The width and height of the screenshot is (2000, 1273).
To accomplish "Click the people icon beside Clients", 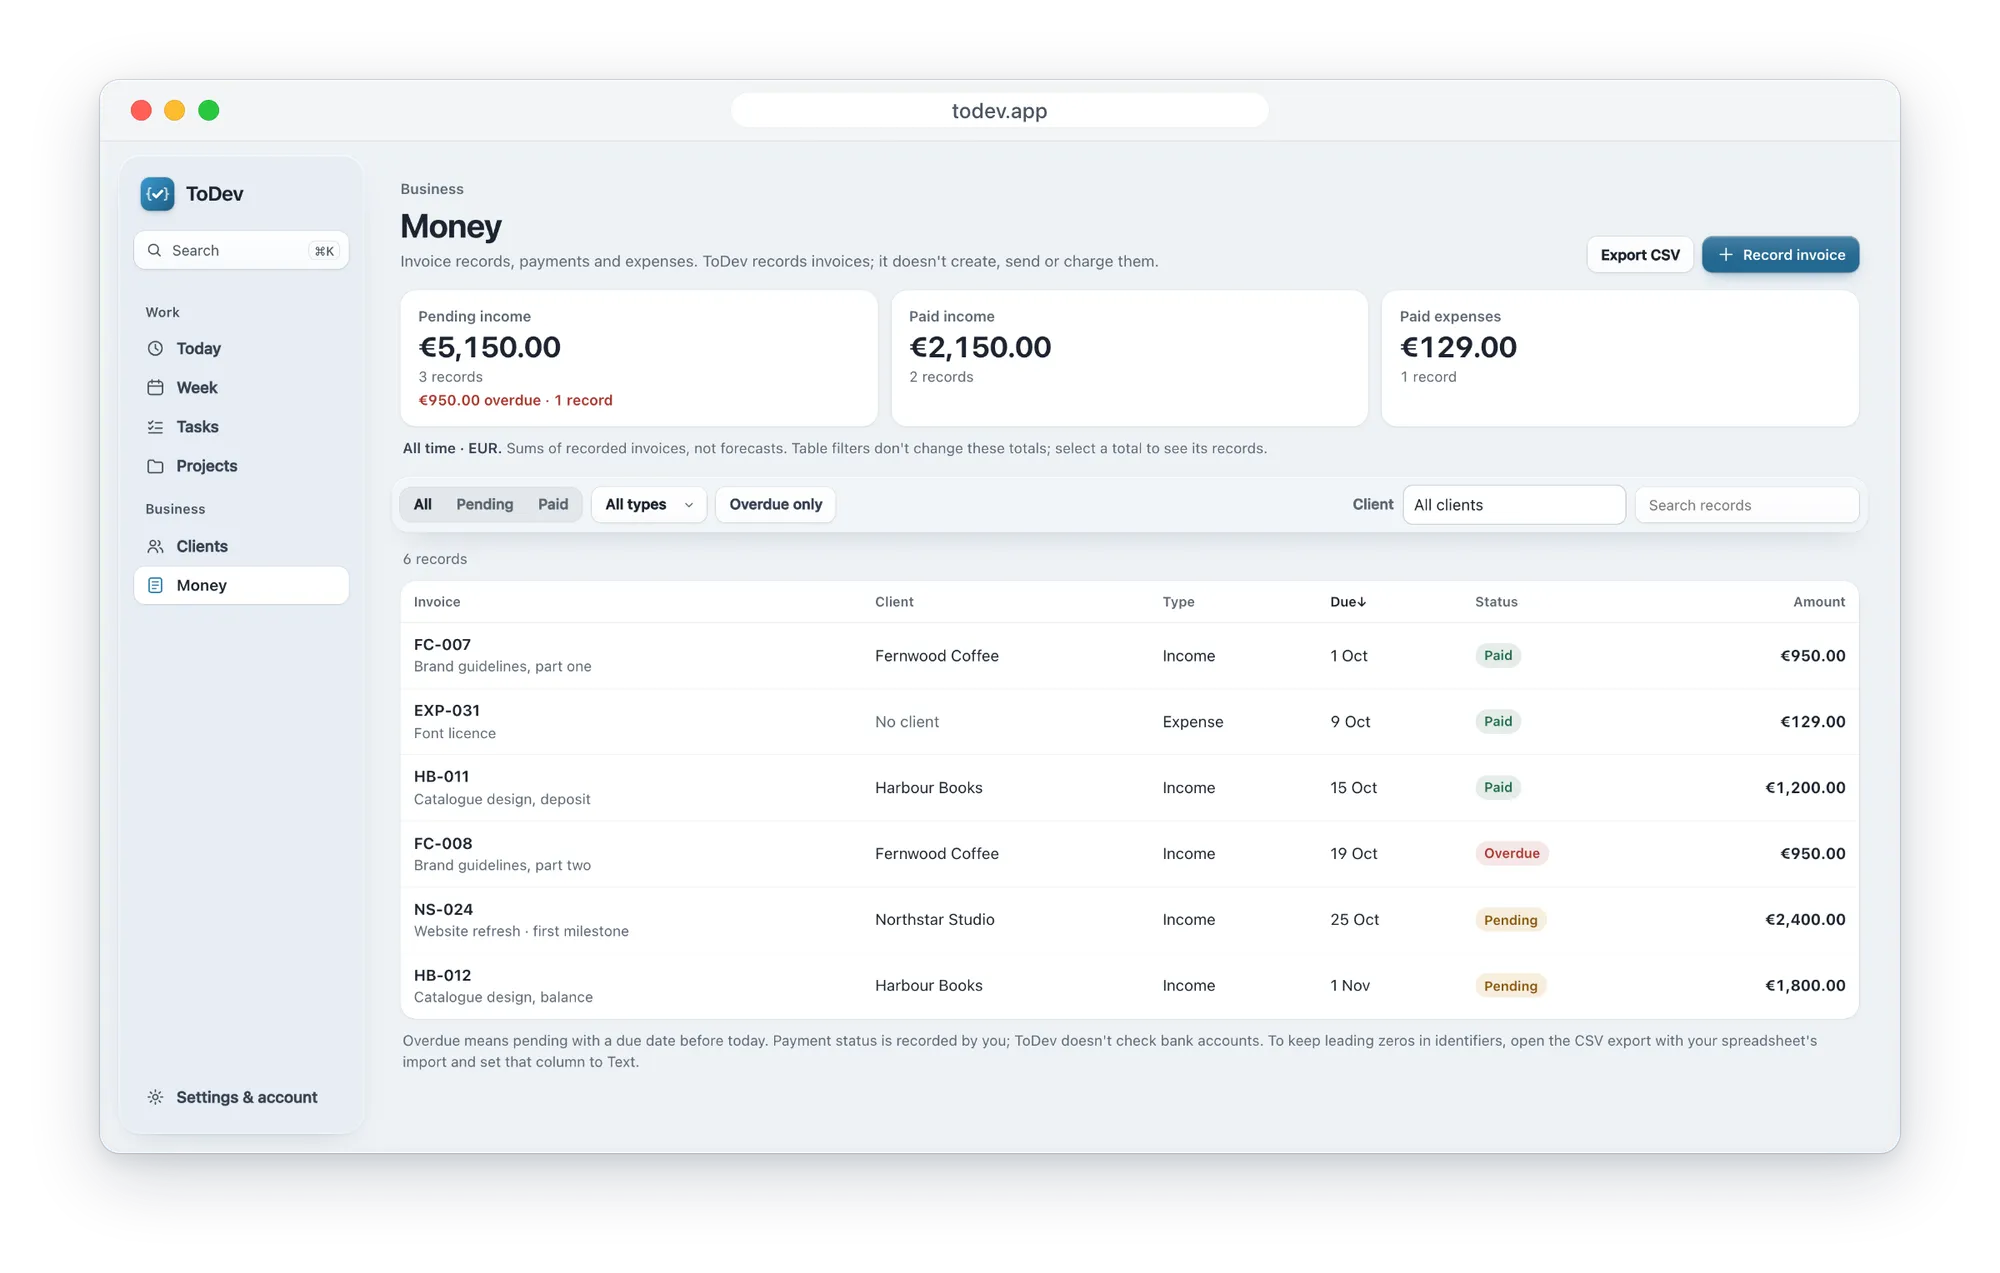I will (x=155, y=546).
